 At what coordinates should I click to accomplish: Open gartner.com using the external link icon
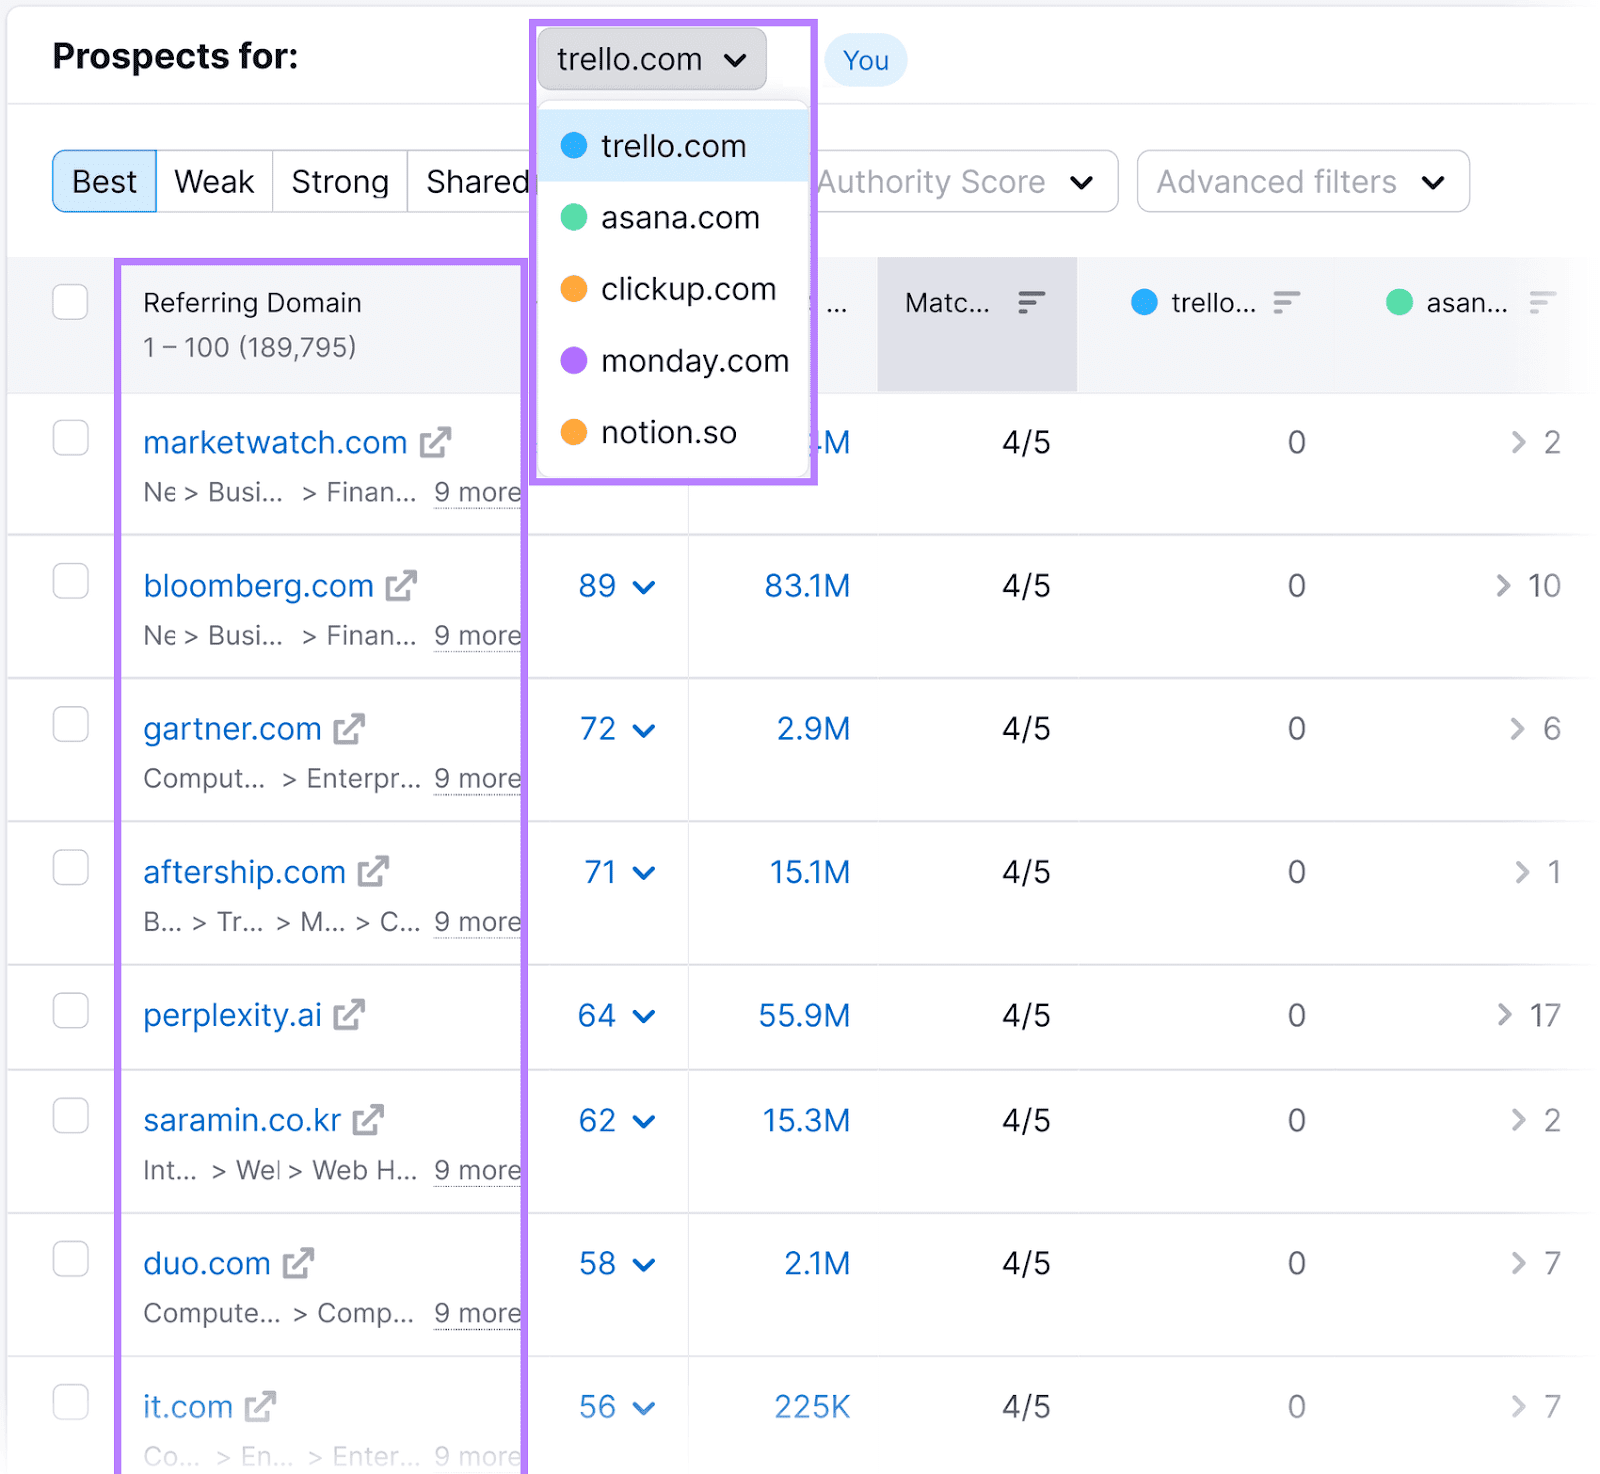point(348,729)
